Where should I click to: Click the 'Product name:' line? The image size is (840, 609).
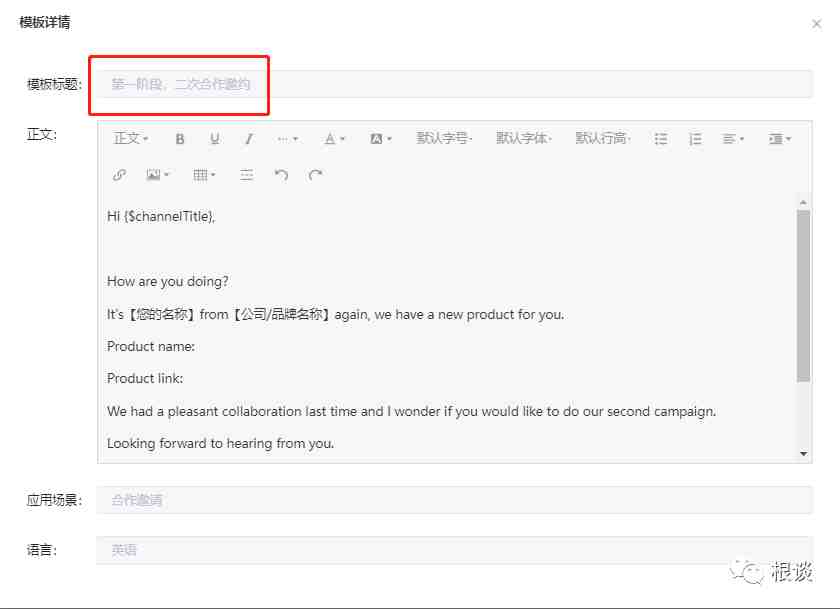pos(151,347)
